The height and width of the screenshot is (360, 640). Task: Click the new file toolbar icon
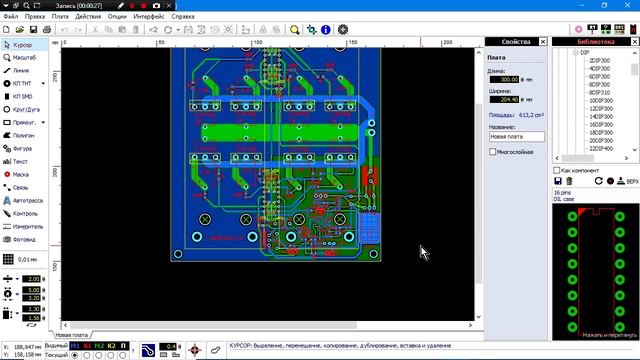tap(6, 29)
